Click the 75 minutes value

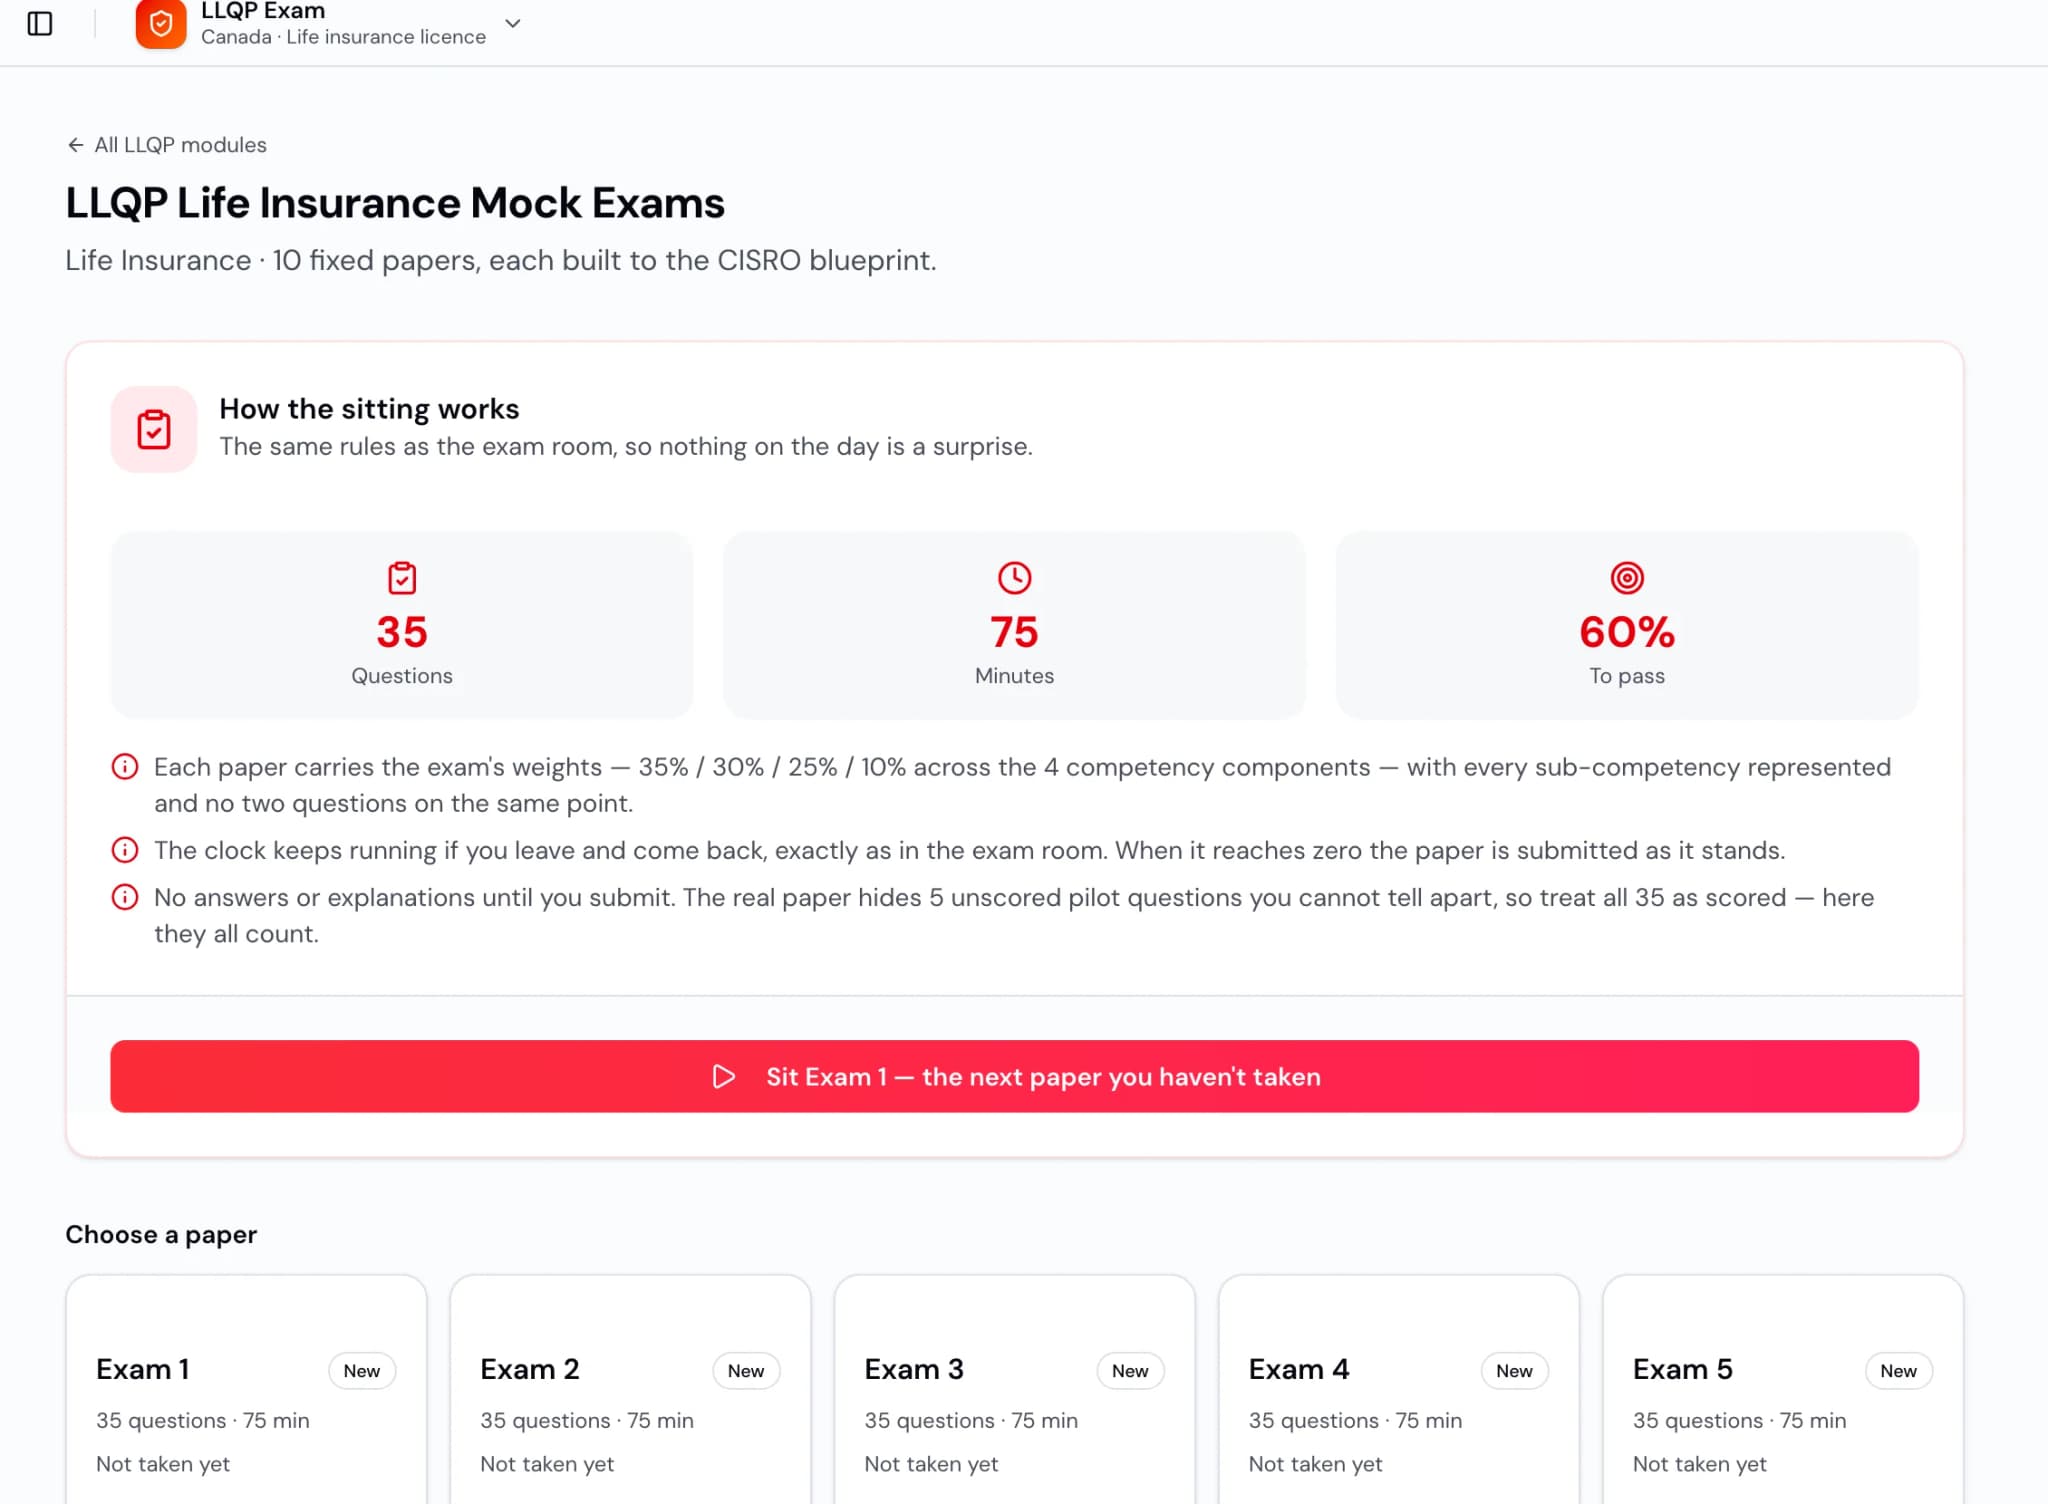point(1014,632)
